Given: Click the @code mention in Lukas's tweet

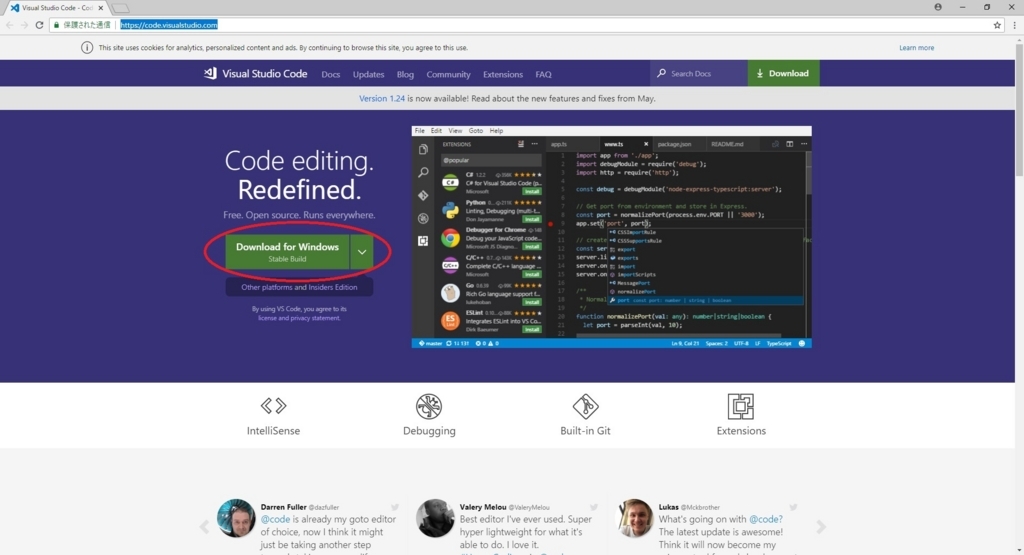Looking at the screenshot, I should pos(765,519).
